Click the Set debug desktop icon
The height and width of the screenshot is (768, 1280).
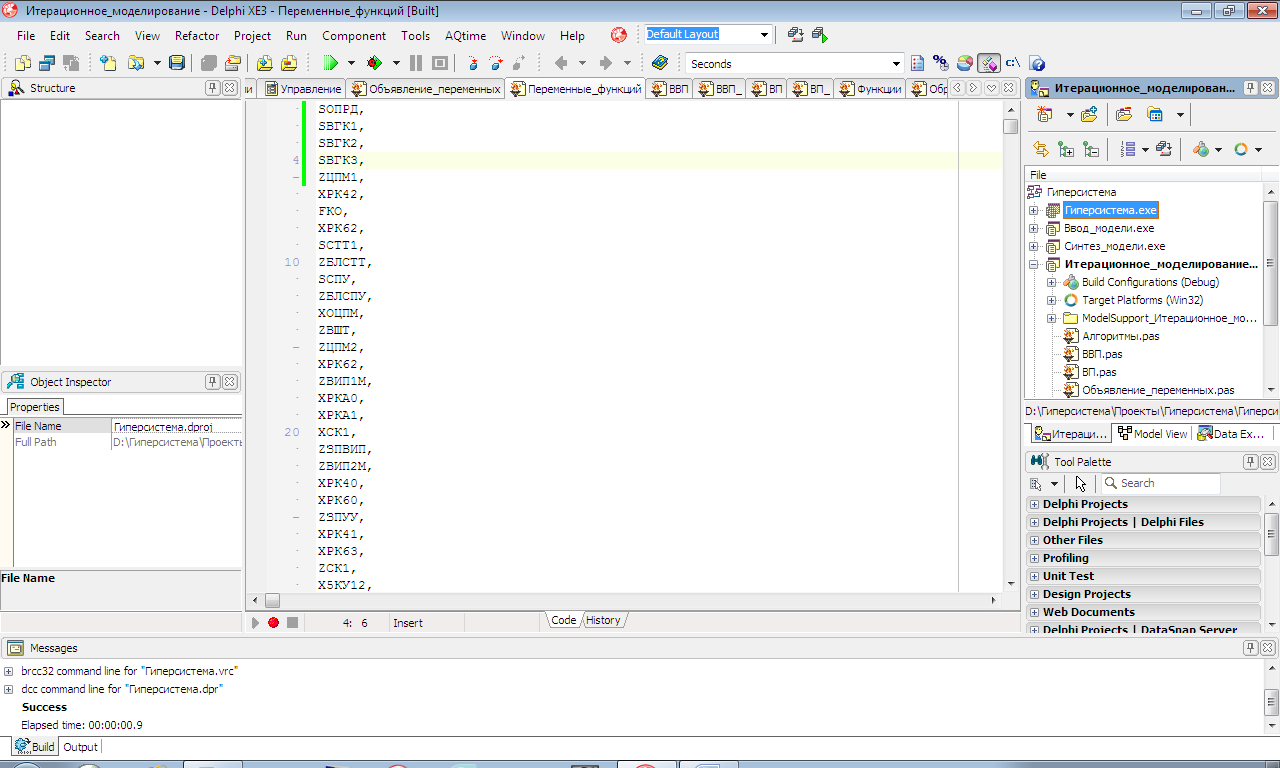(x=820, y=34)
